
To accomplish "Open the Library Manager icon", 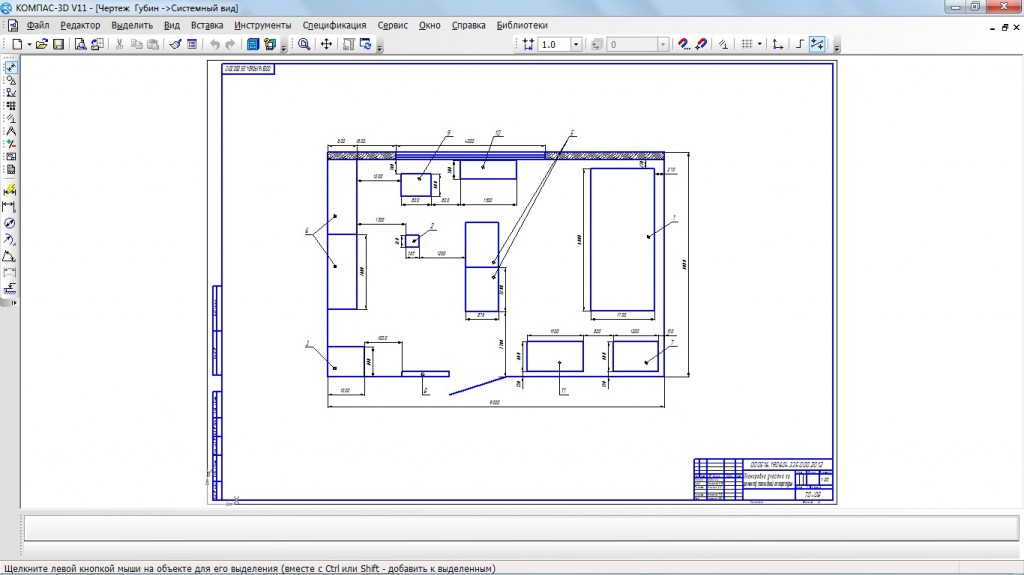I will pyautogui.click(x=253, y=44).
